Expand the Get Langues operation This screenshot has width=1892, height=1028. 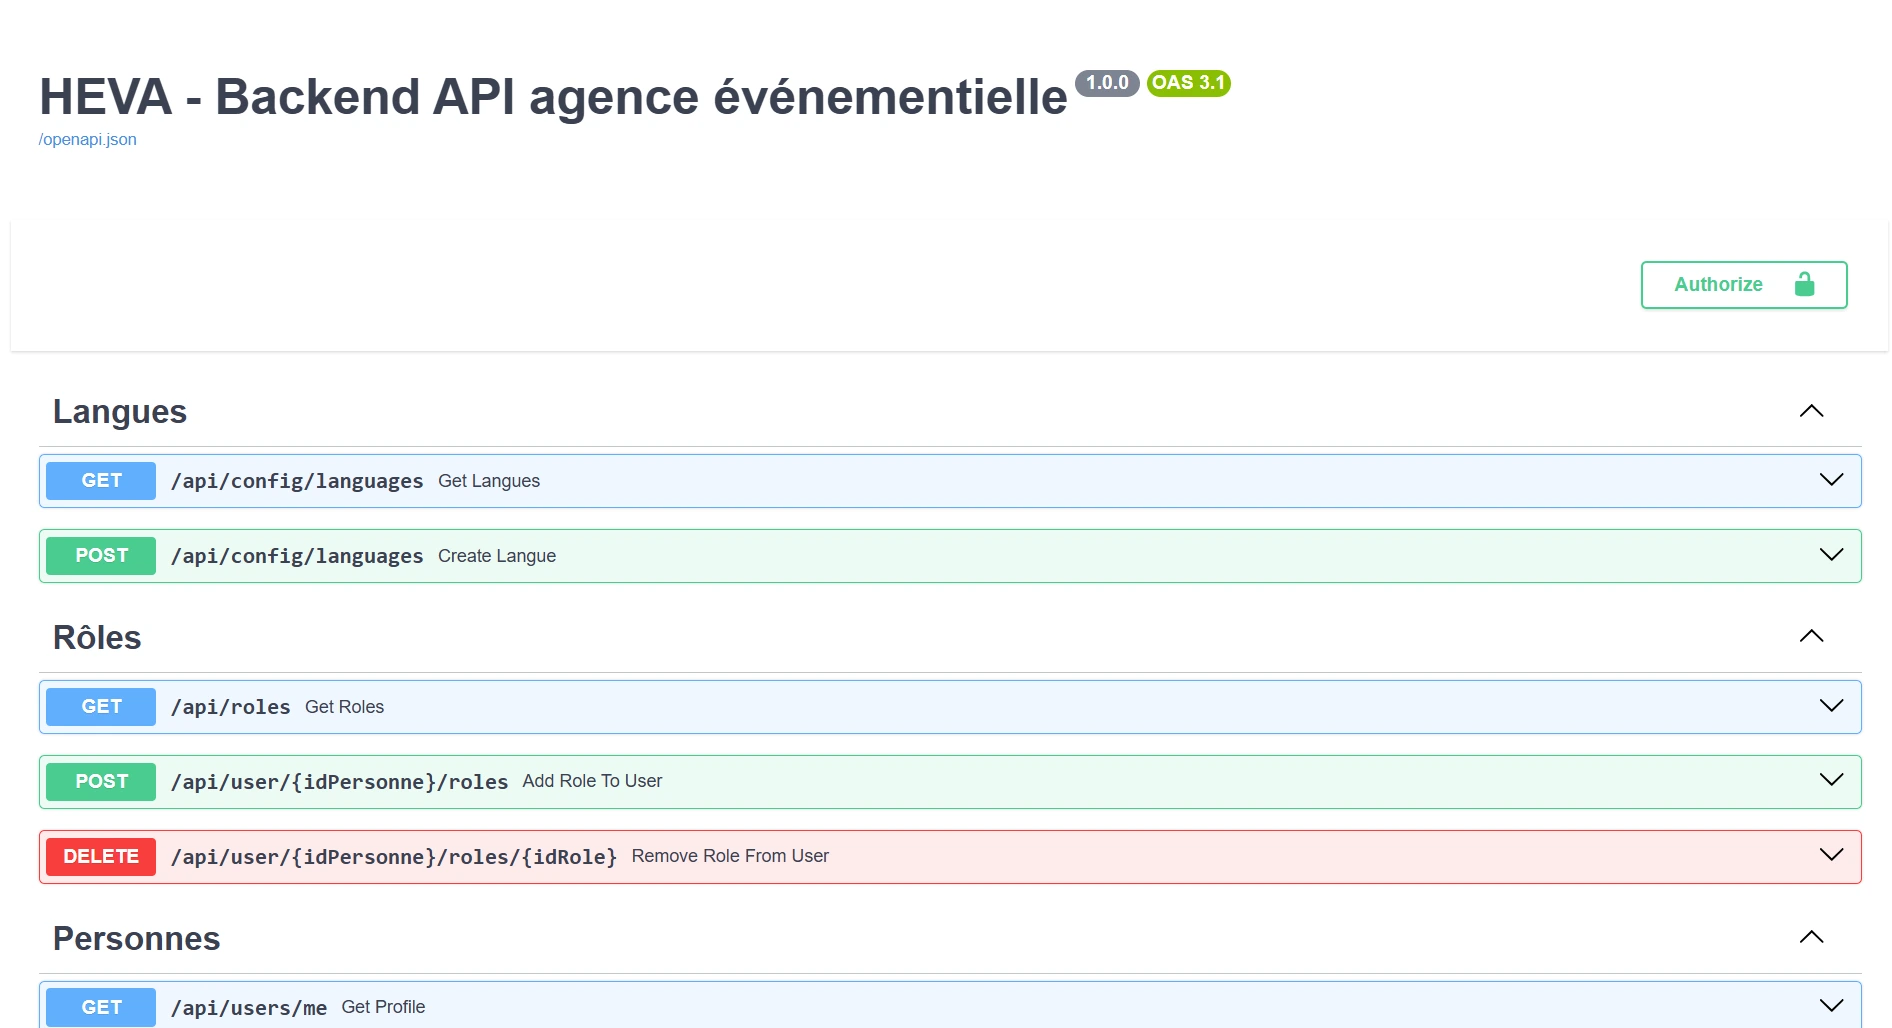1831,480
